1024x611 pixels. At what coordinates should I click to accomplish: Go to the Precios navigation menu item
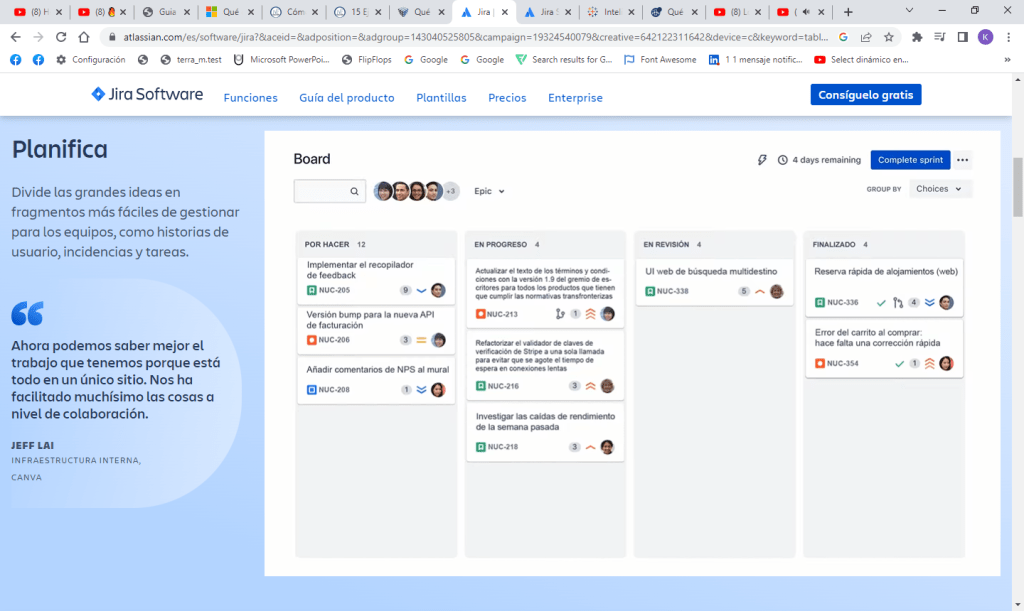click(507, 98)
